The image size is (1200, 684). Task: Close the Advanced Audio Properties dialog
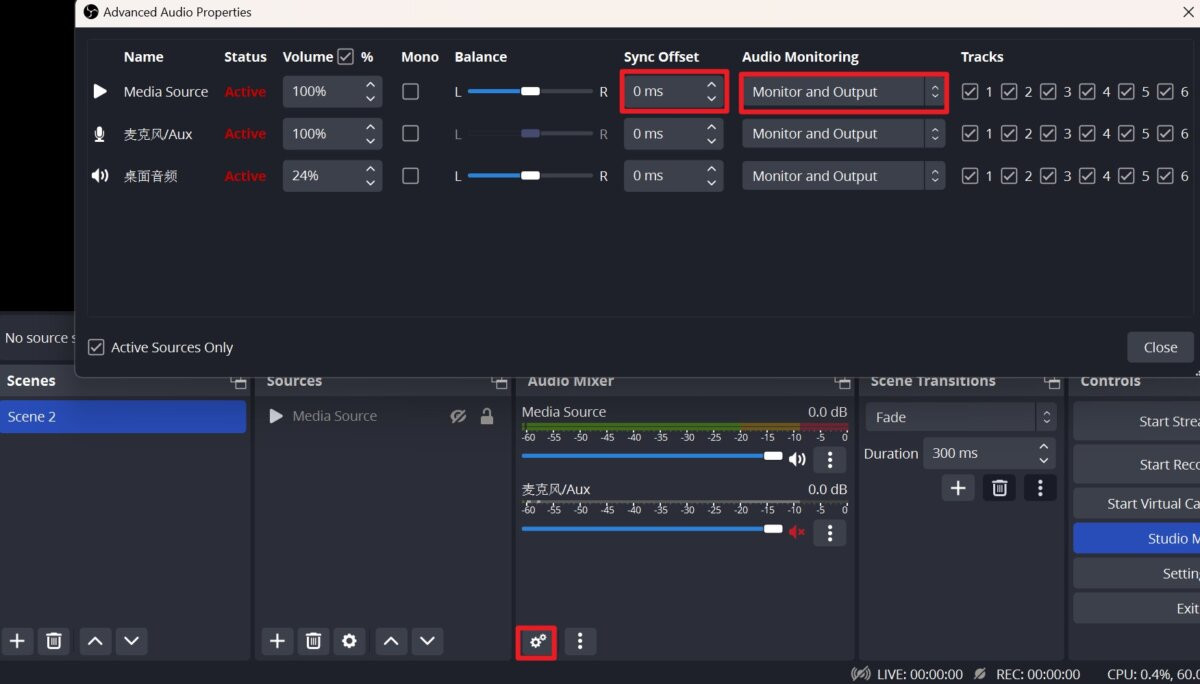point(1160,347)
